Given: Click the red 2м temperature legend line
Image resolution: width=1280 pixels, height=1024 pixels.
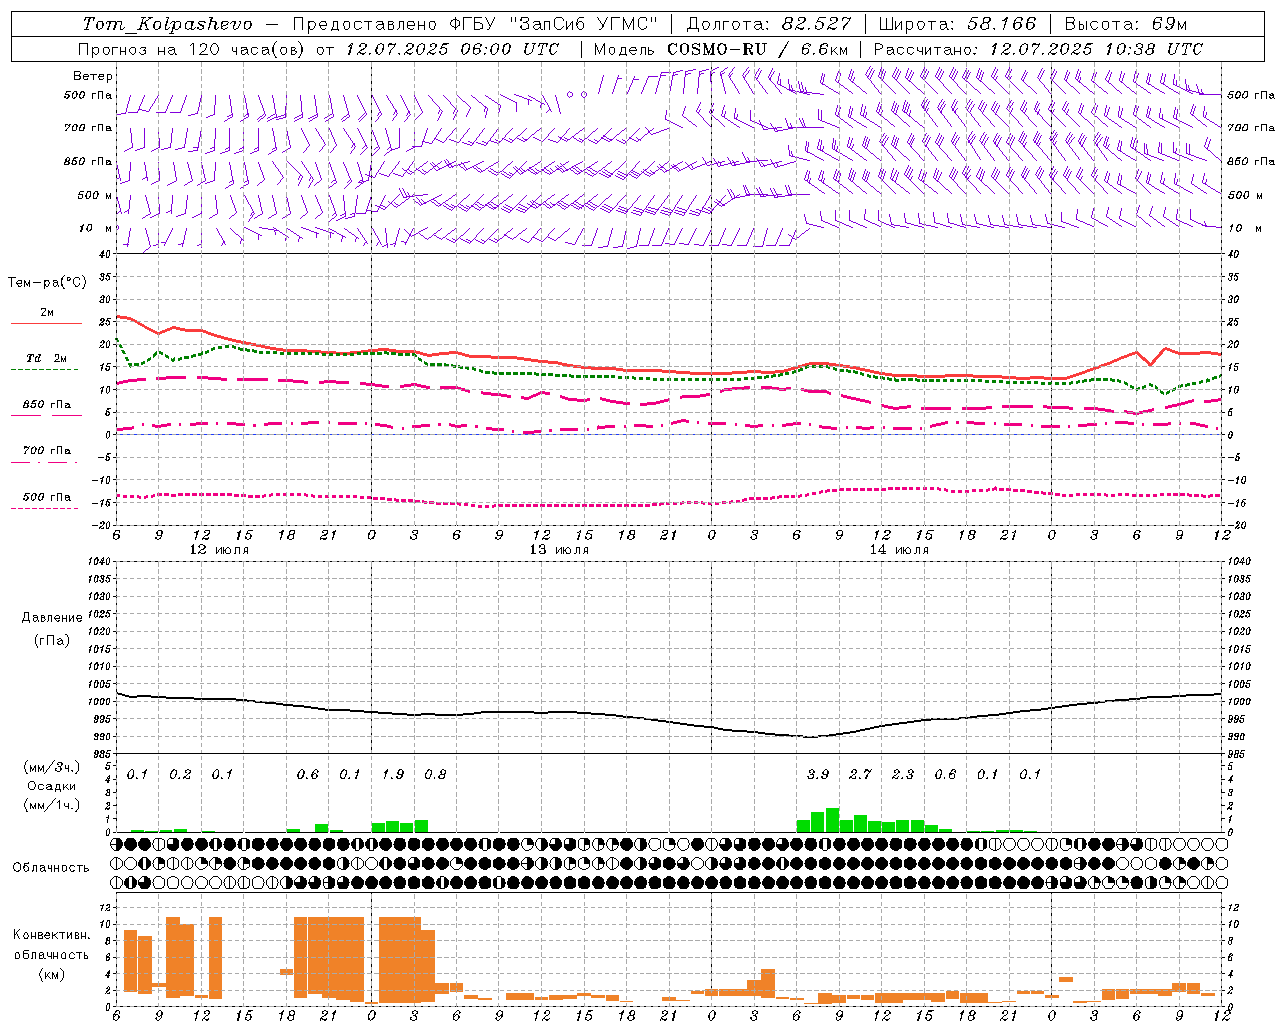Looking at the screenshot, I should [46, 324].
